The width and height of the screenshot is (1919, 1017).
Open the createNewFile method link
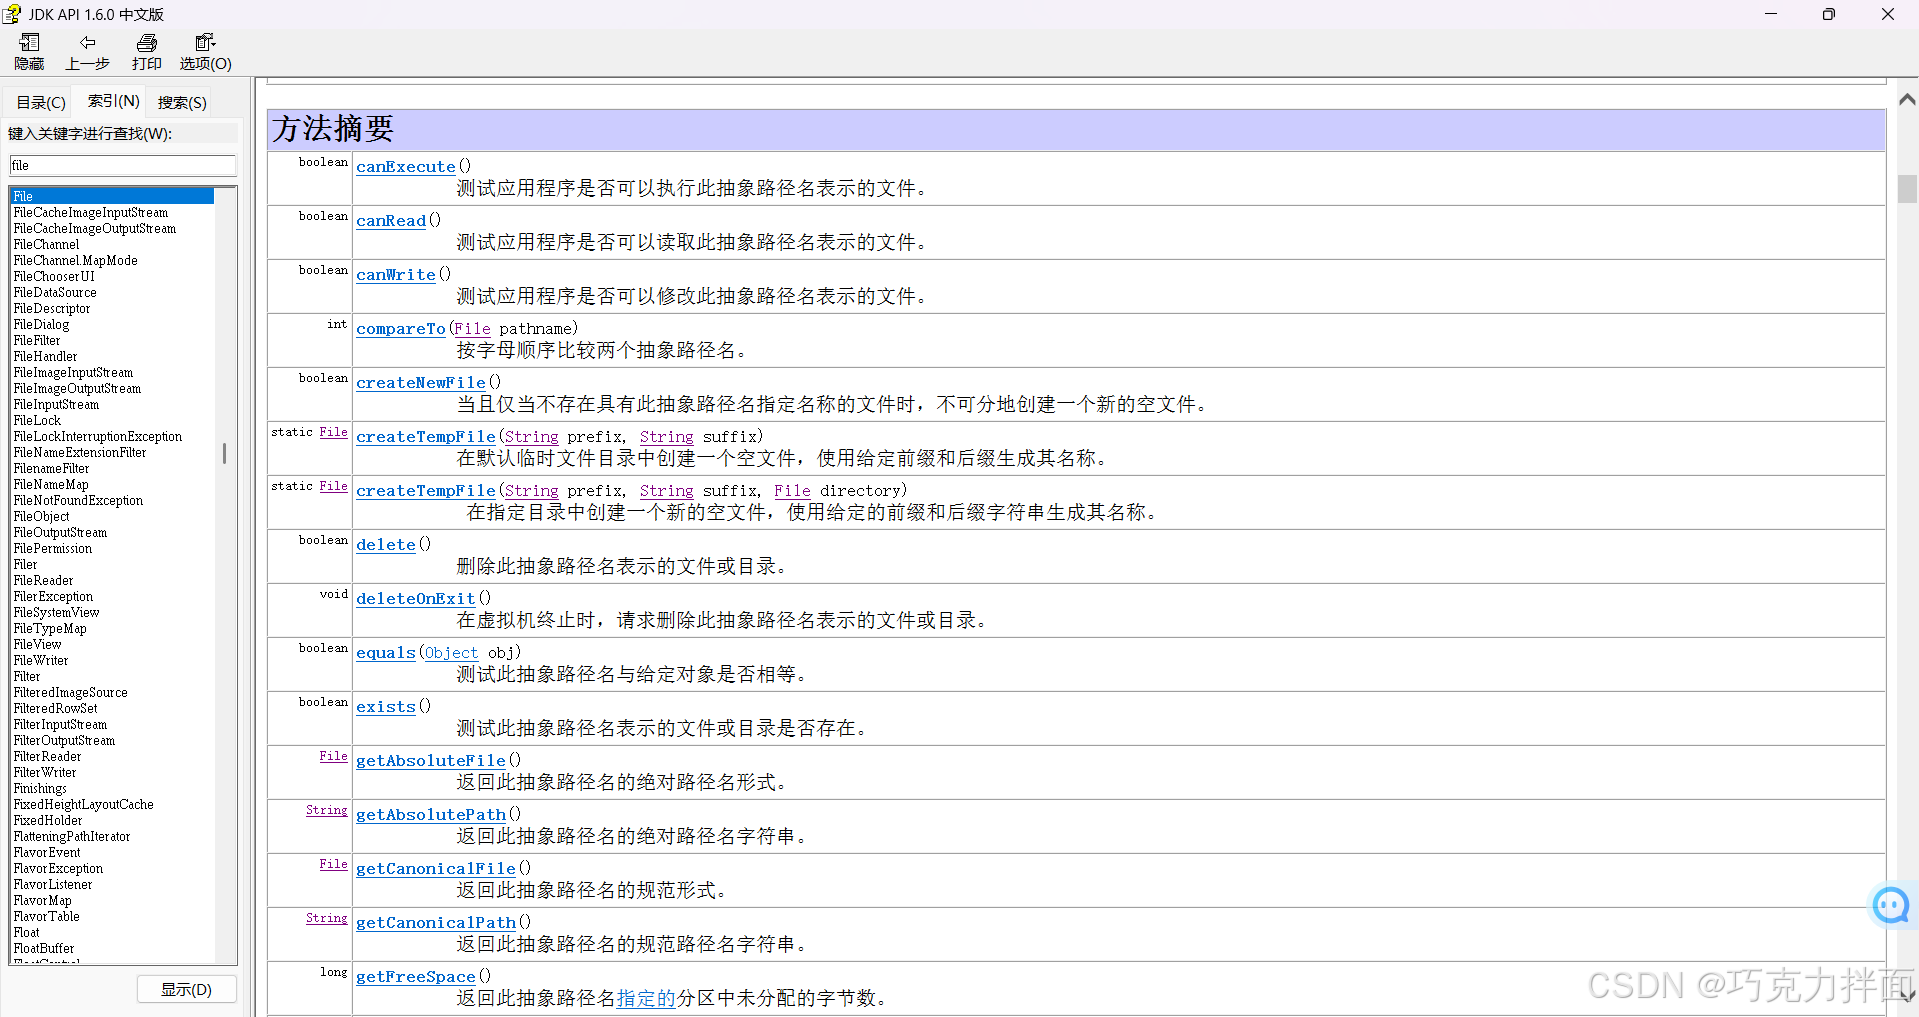421,383
